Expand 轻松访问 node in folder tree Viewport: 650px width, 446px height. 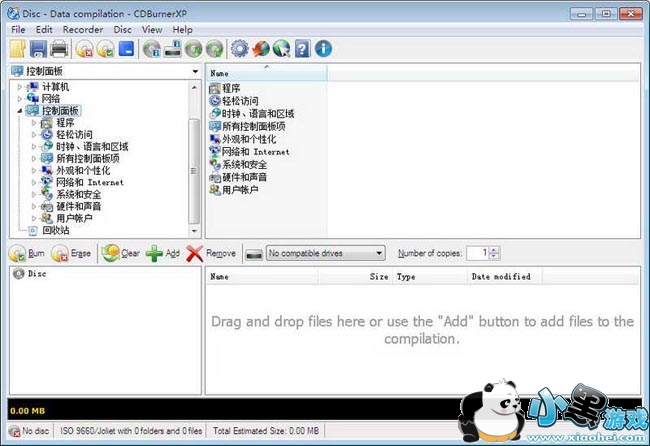(34, 135)
